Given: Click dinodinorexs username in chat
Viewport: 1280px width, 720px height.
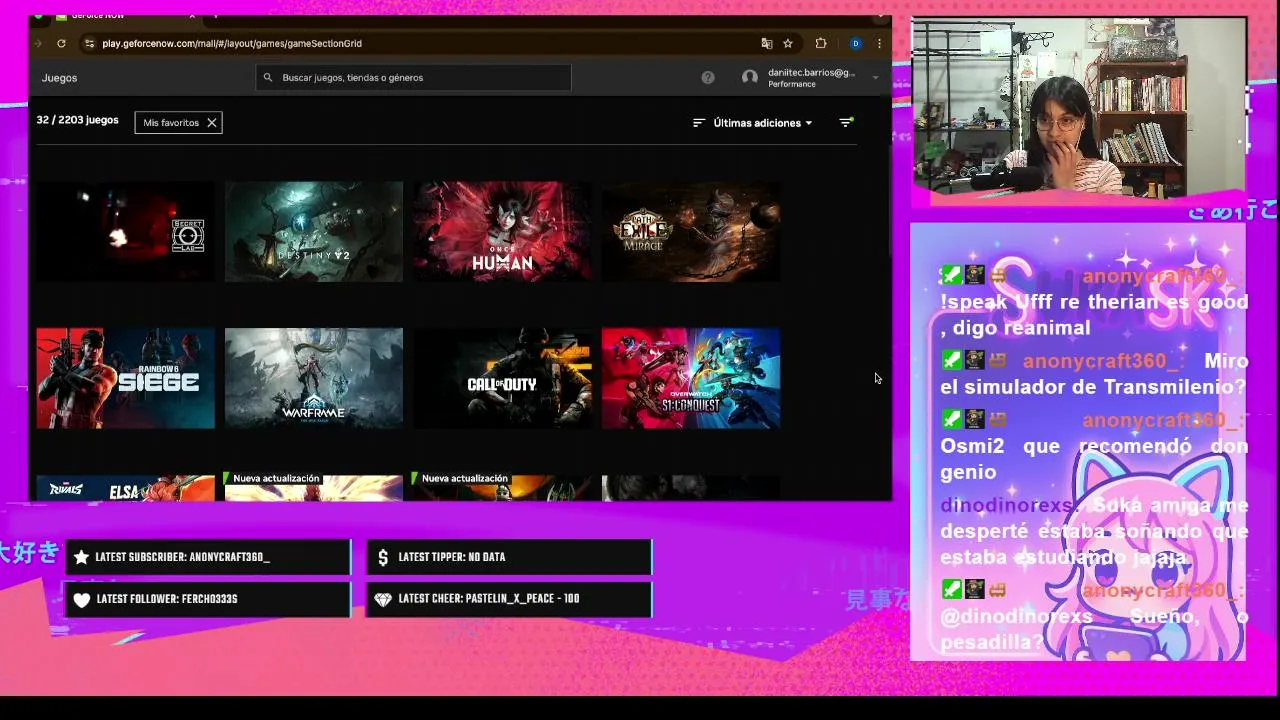Looking at the screenshot, I should click(x=1007, y=505).
